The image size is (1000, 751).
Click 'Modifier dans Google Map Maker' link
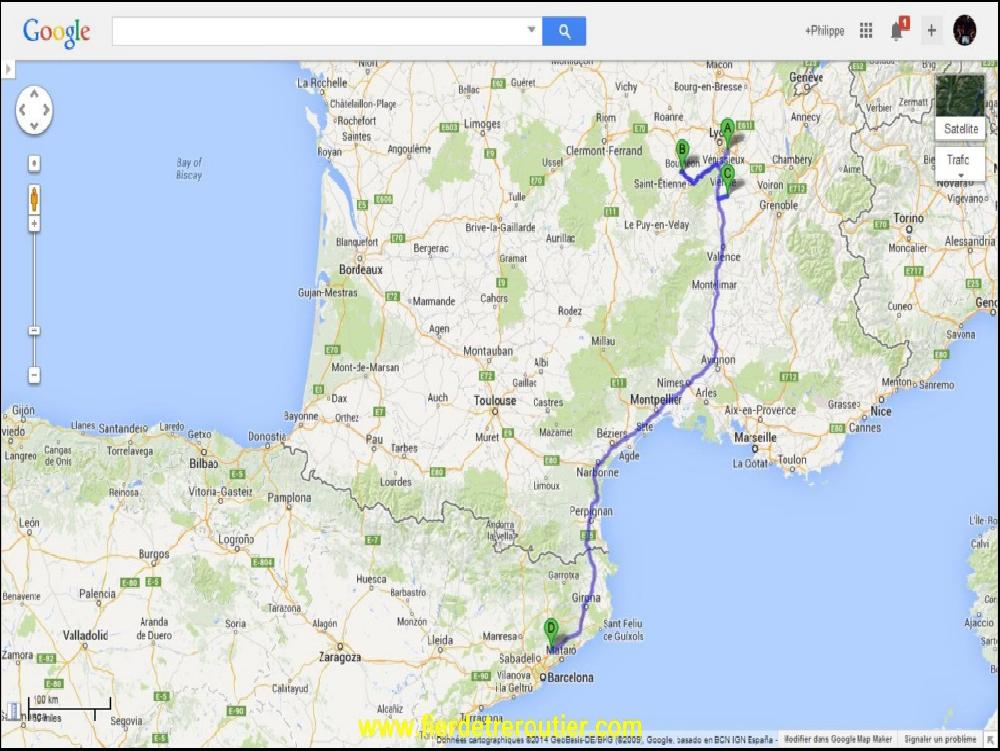(x=836, y=739)
